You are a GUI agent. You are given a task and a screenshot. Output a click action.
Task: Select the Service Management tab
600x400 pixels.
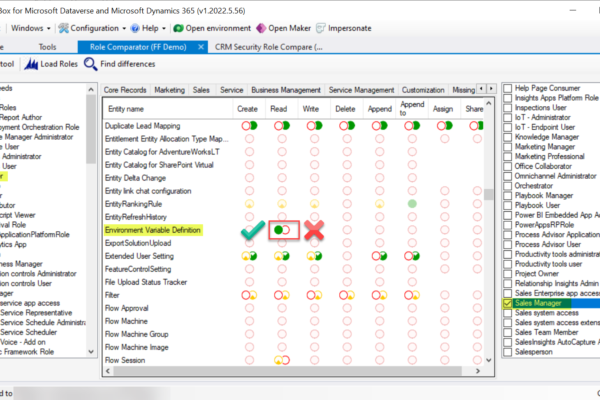coord(361,89)
